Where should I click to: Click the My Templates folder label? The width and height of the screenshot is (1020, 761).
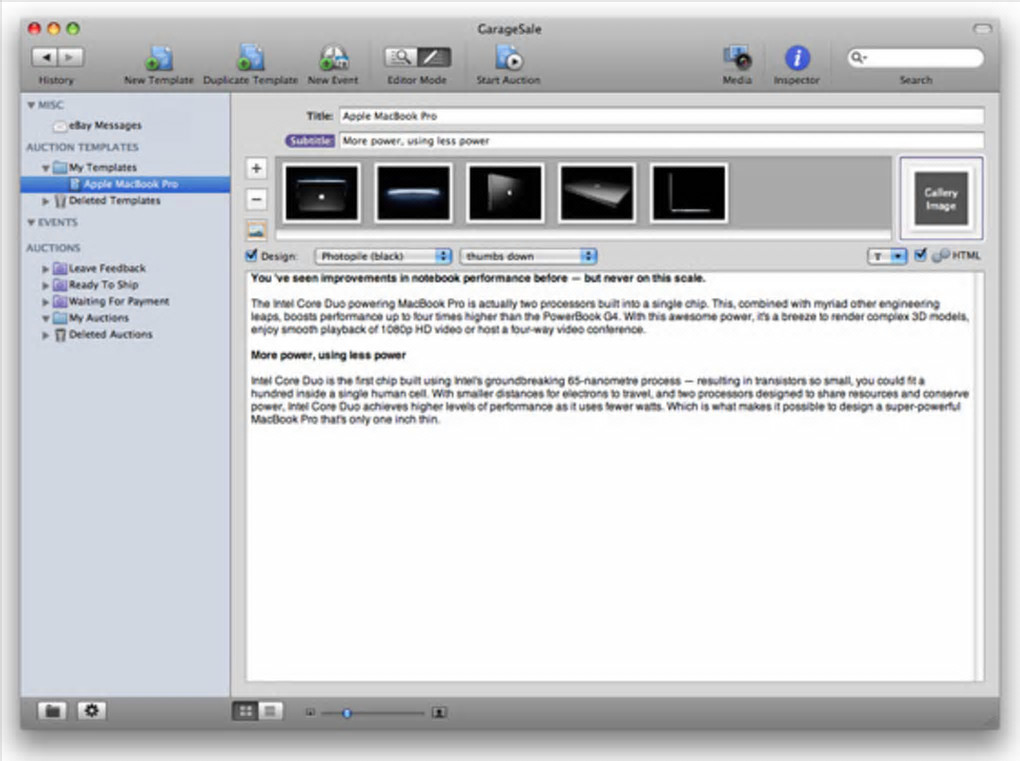103,168
